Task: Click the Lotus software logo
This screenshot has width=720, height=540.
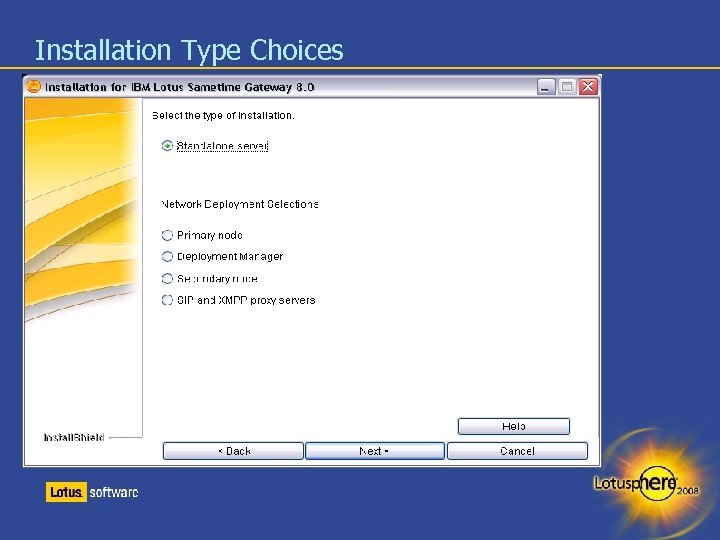Action: 92,492
